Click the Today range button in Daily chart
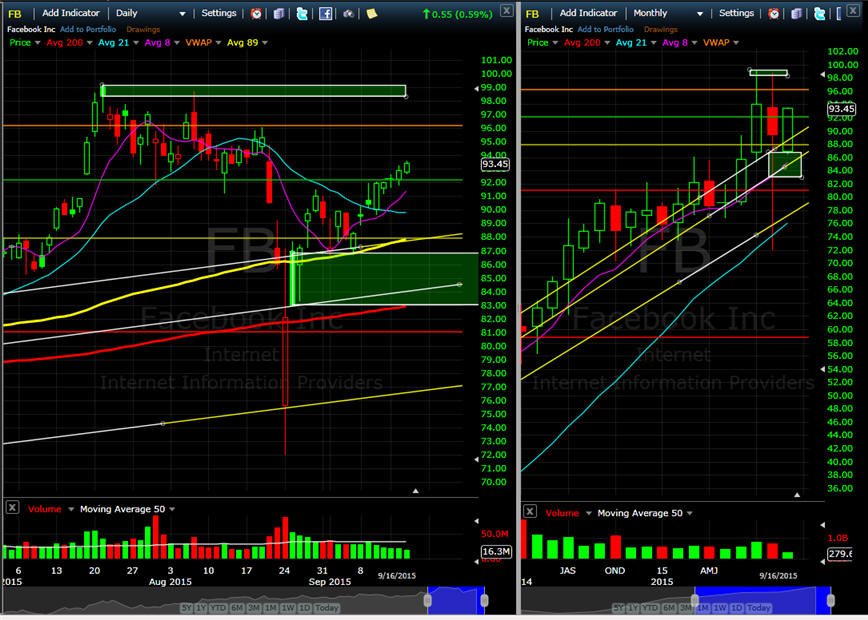The width and height of the screenshot is (868, 620). (327, 608)
